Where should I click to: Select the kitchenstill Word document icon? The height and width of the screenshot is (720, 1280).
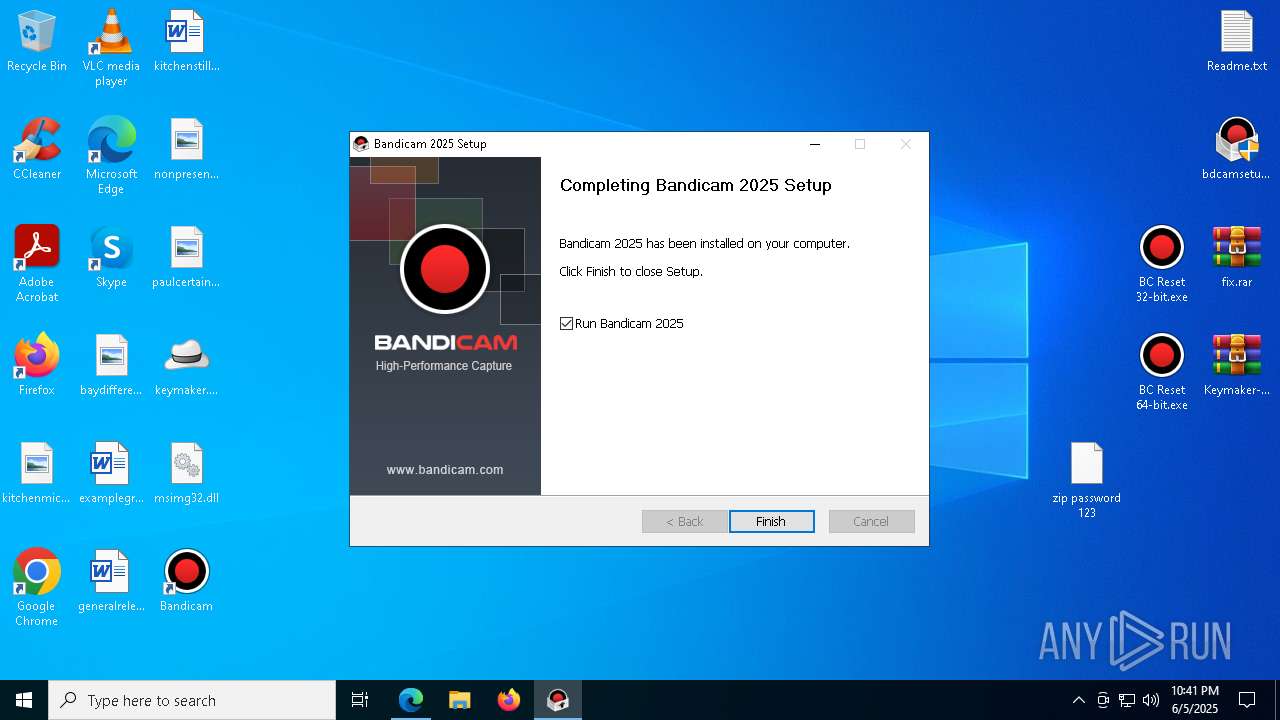coord(186,42)
